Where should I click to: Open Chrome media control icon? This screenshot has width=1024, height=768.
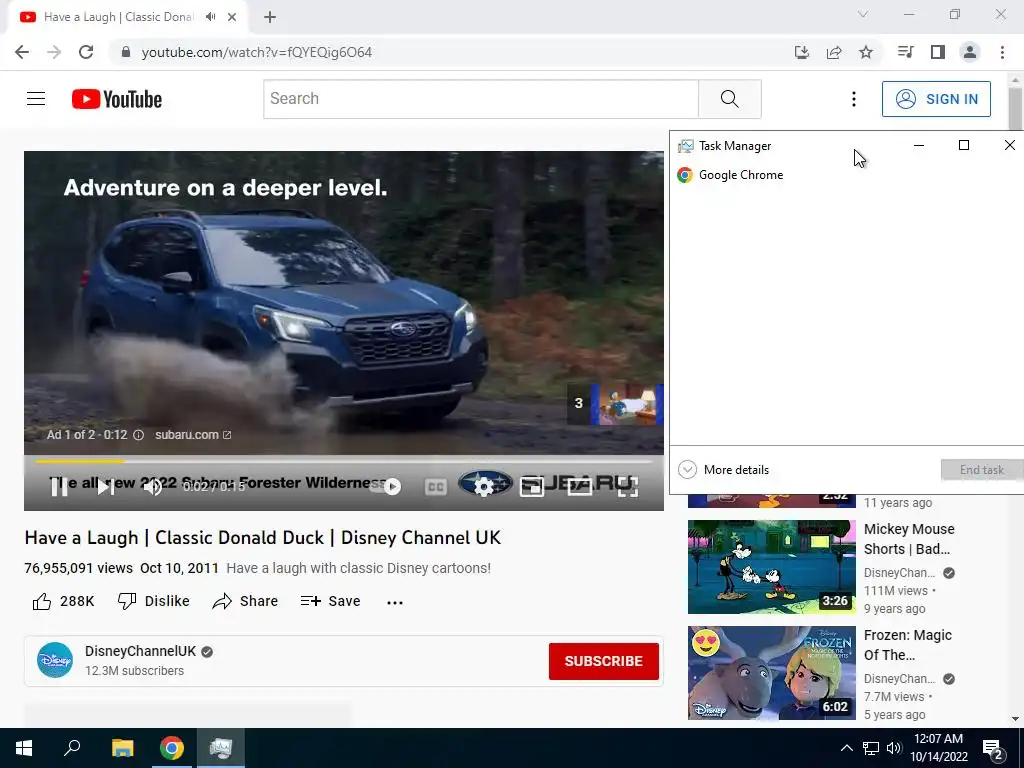[905, 52]
